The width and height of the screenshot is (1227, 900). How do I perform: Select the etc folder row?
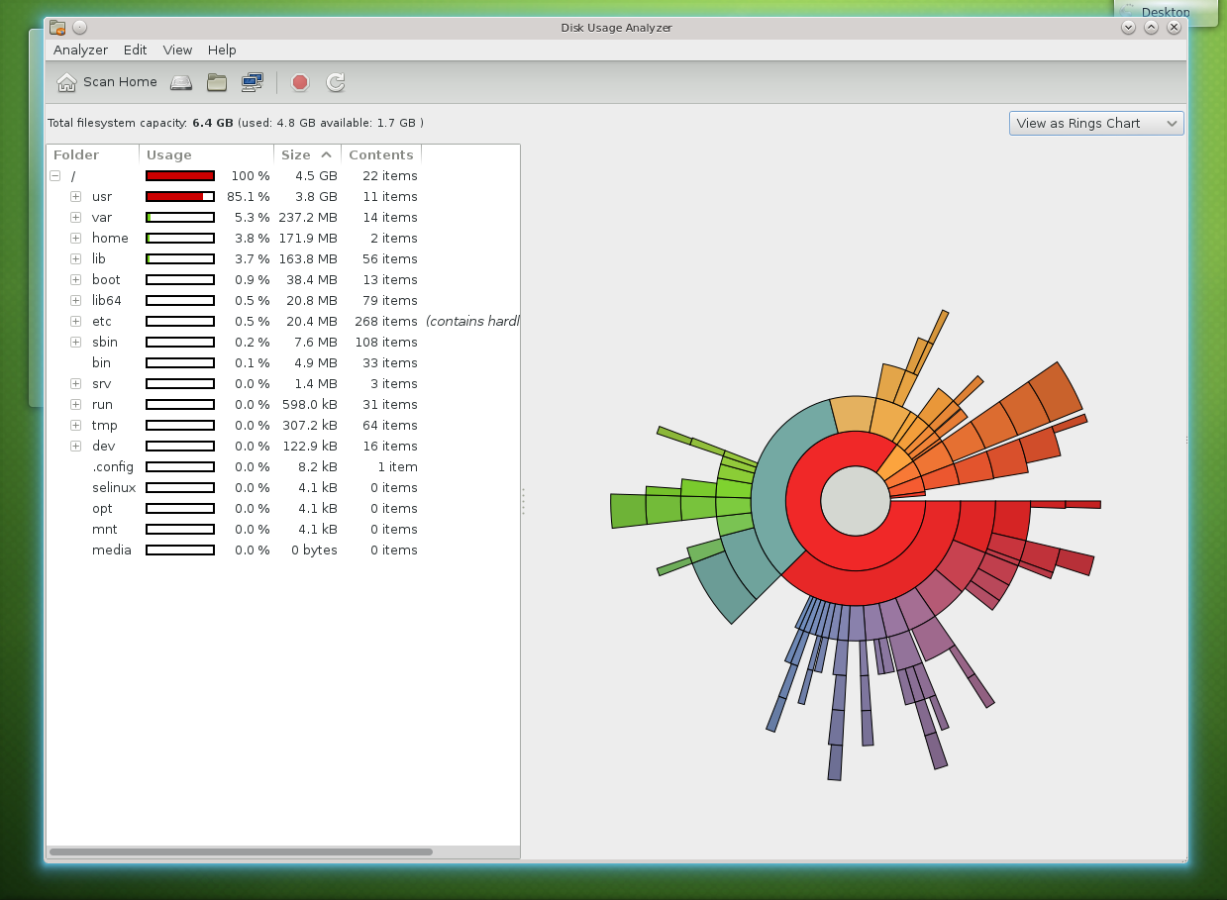pyautogui.click(x=102, y=322)
